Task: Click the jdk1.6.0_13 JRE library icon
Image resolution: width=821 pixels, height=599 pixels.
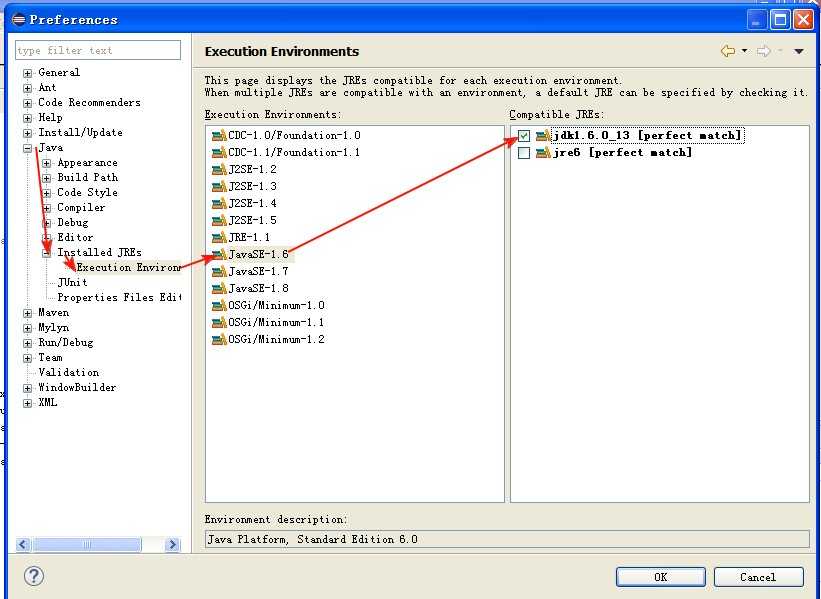Action: point(543,136)
